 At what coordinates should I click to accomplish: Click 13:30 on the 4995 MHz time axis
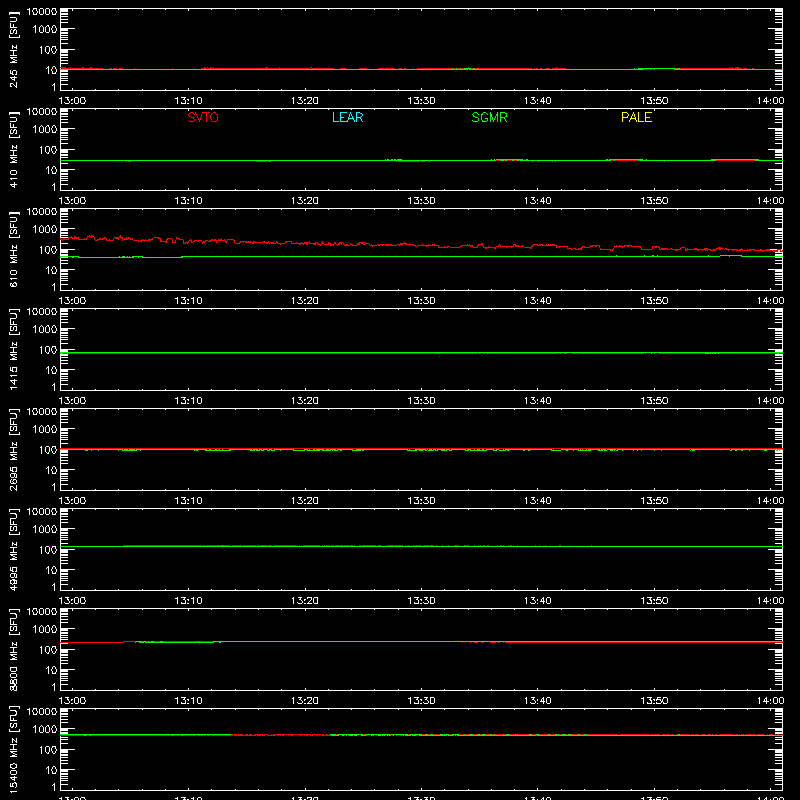(x=421, y=601)
